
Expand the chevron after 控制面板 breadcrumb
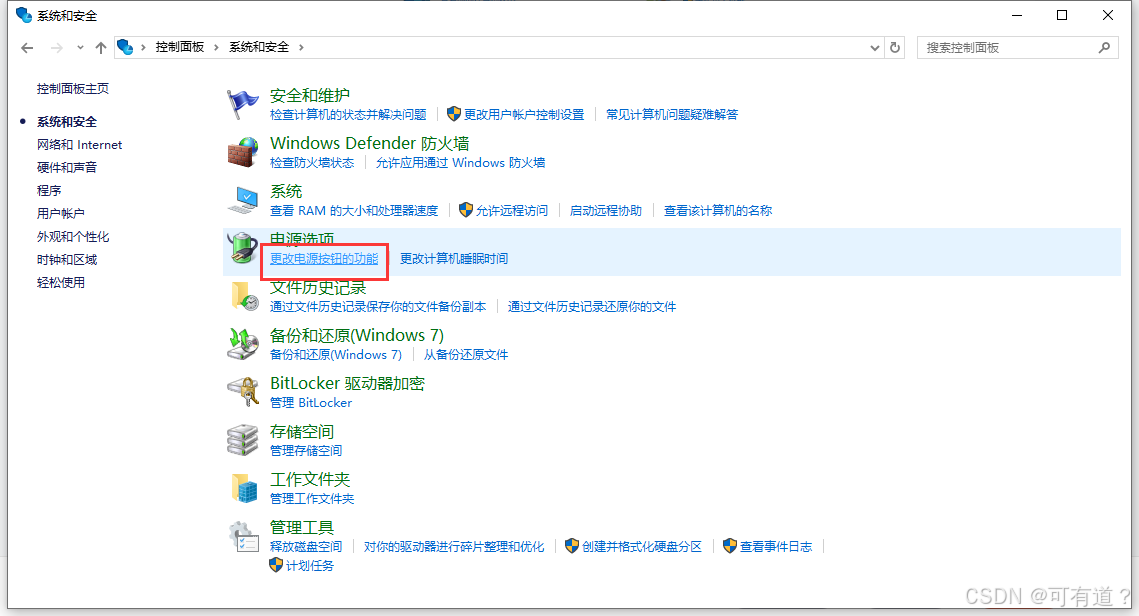[216, 47]
